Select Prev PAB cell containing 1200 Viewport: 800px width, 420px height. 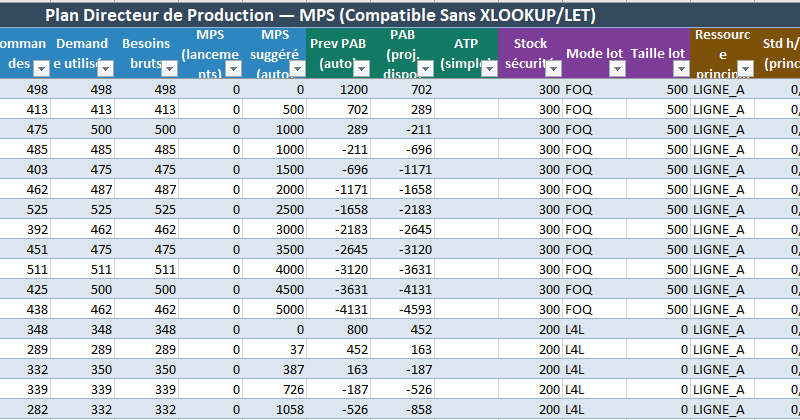coord(338,90)
